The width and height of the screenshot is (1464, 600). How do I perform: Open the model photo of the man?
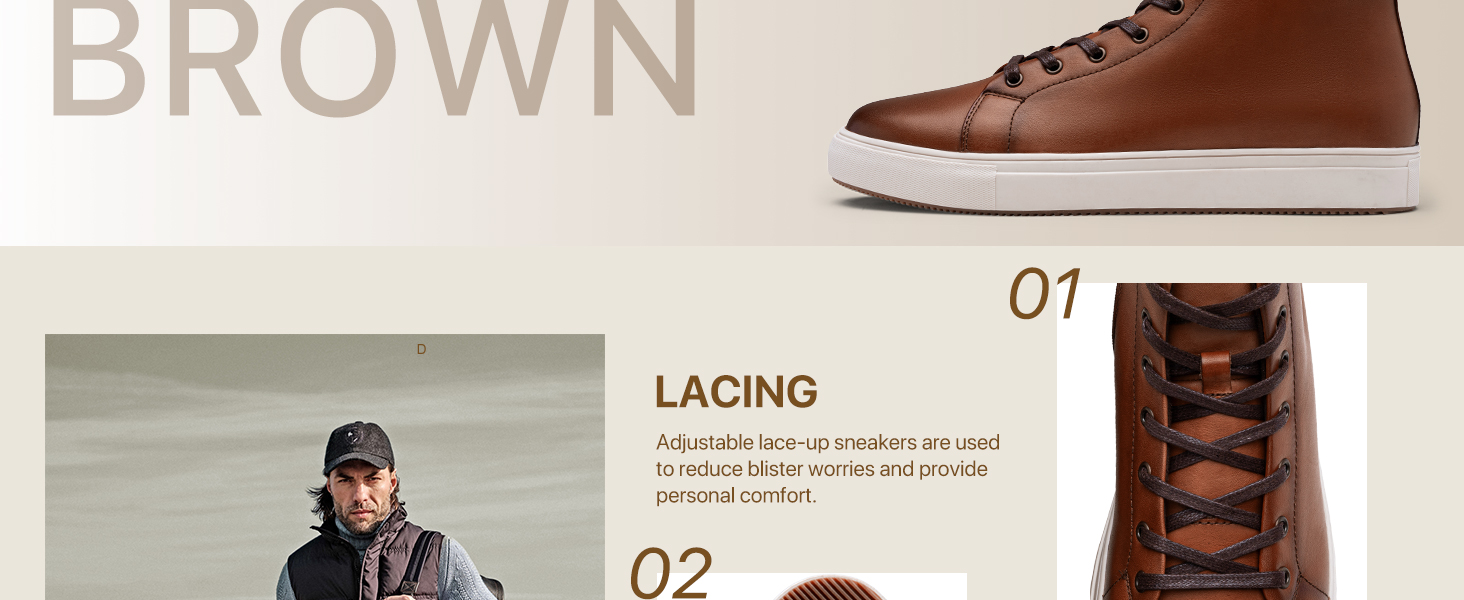point(325,467)
